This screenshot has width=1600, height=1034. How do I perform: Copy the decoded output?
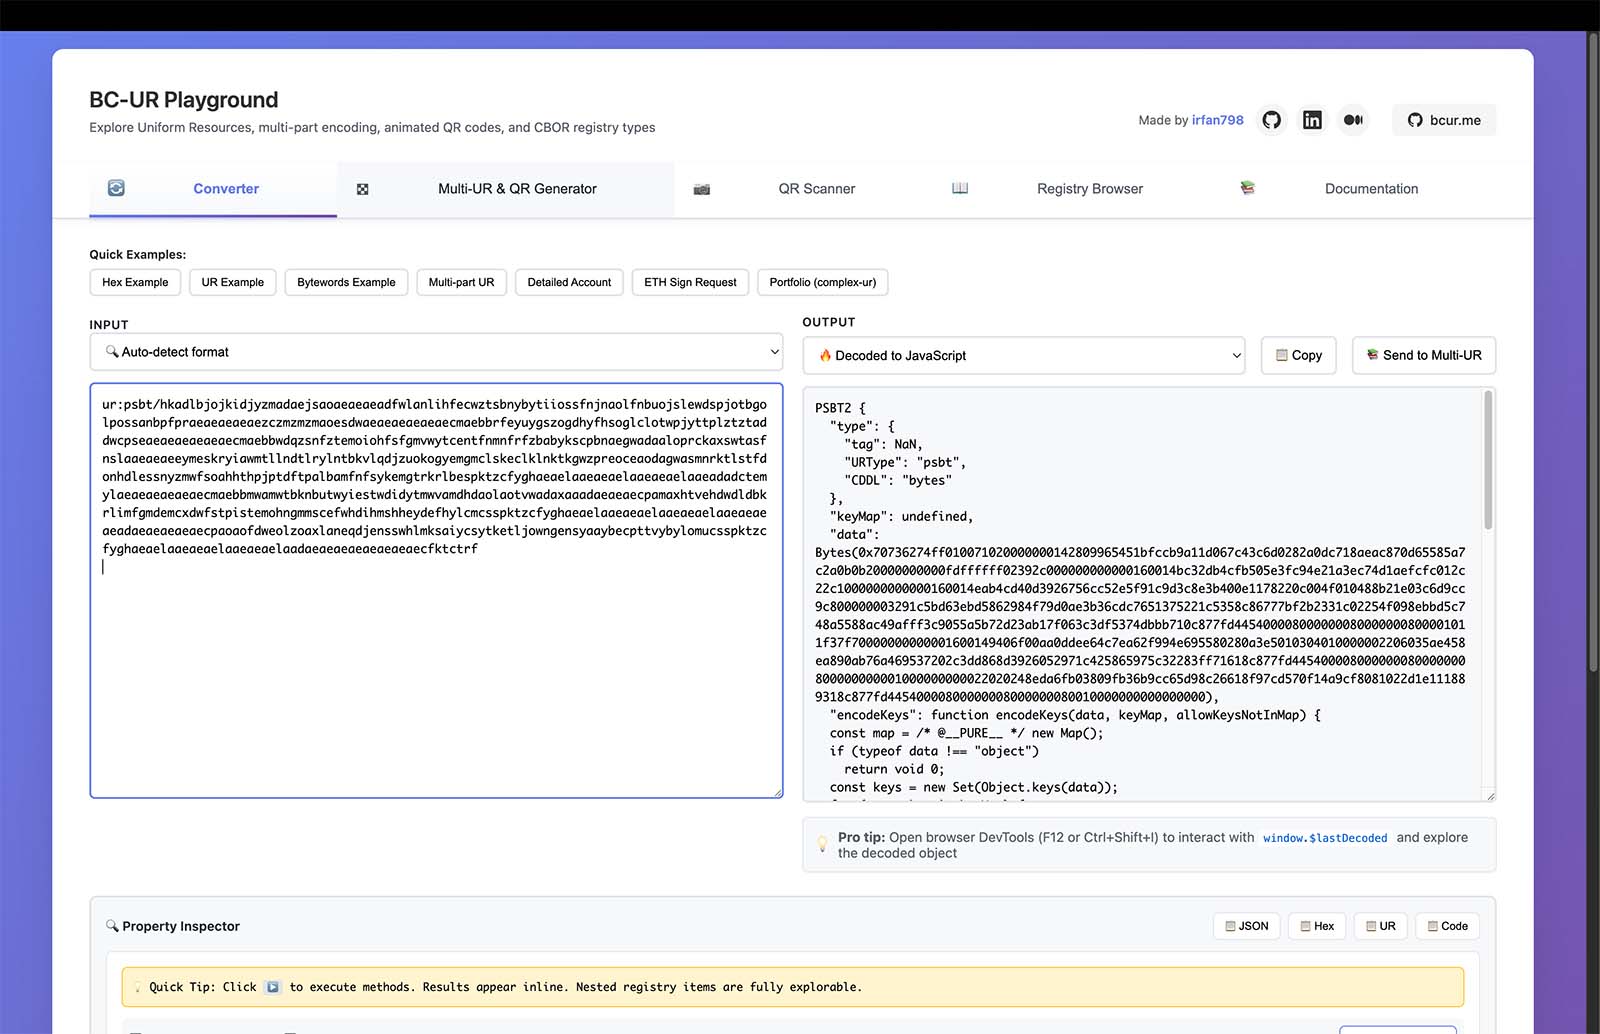tap(1298, 356)
